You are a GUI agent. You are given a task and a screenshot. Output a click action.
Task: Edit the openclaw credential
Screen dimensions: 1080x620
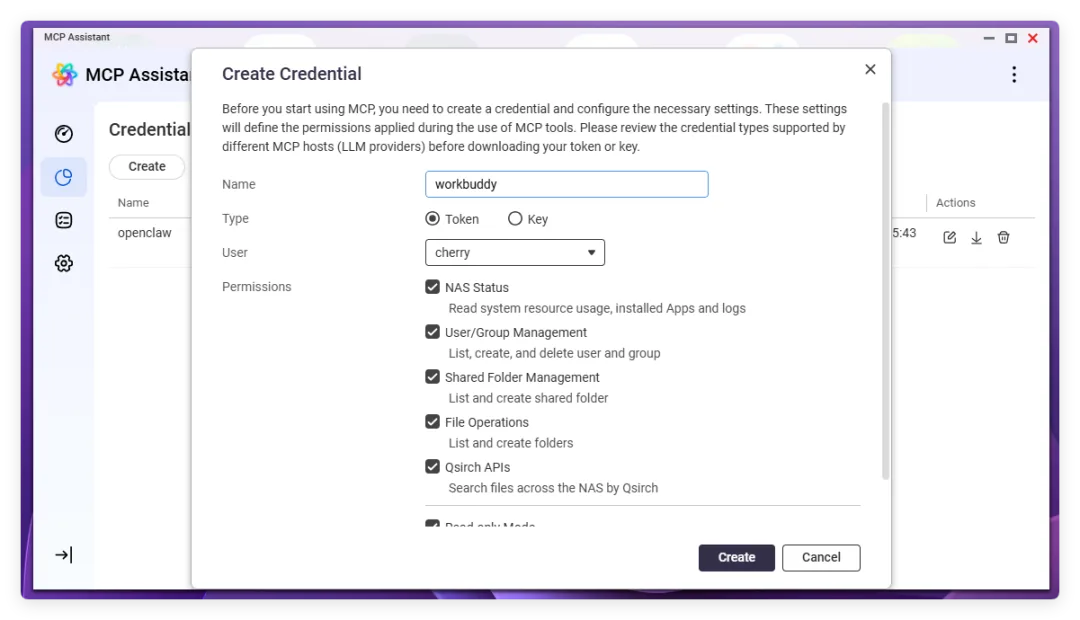949,238
